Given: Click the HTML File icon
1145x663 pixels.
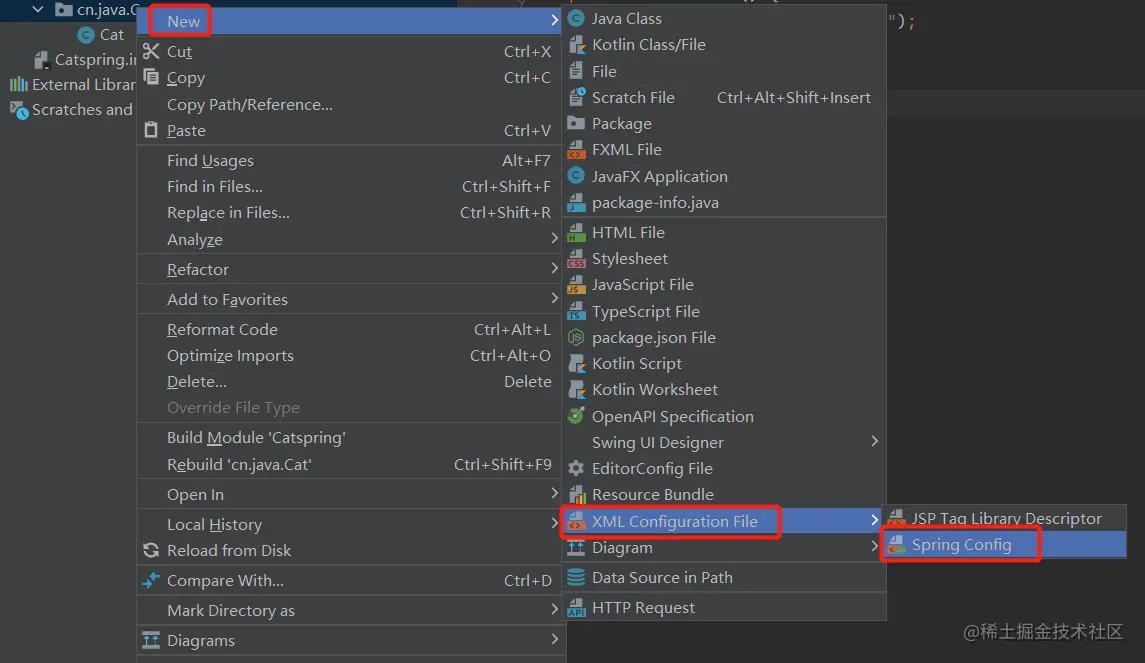Looking at the screenshot, I should click(x=576, y=232).
